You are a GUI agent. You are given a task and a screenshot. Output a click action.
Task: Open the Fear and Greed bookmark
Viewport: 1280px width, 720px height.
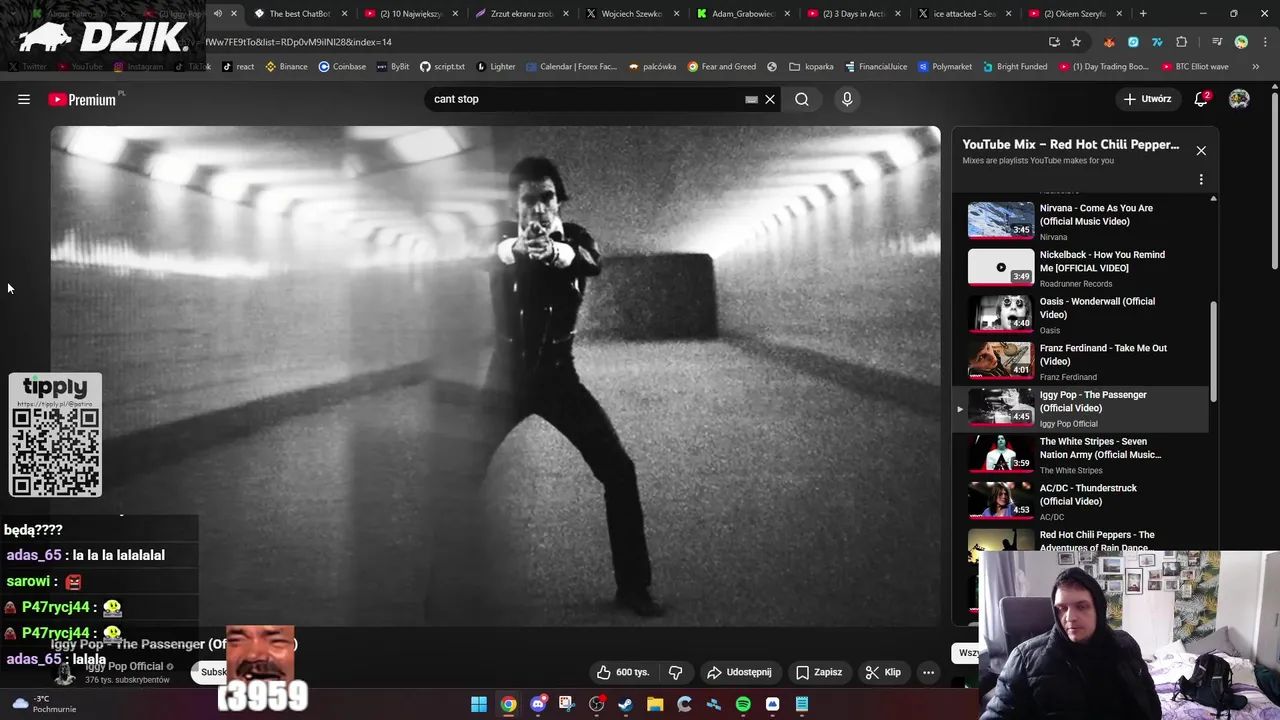(722, 67)
